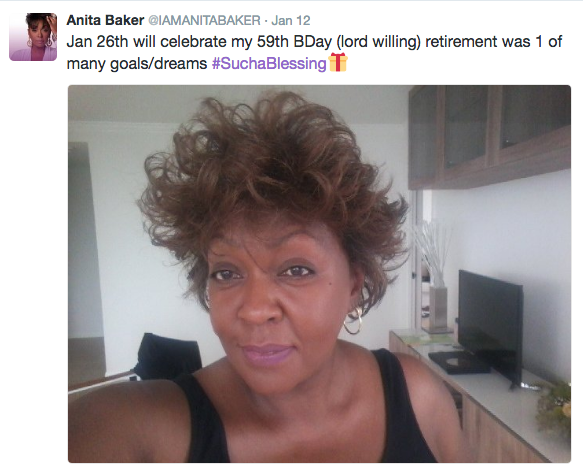Open the Jan 12 timestamp permalink
Screen dimensions: 583x464
291,20
